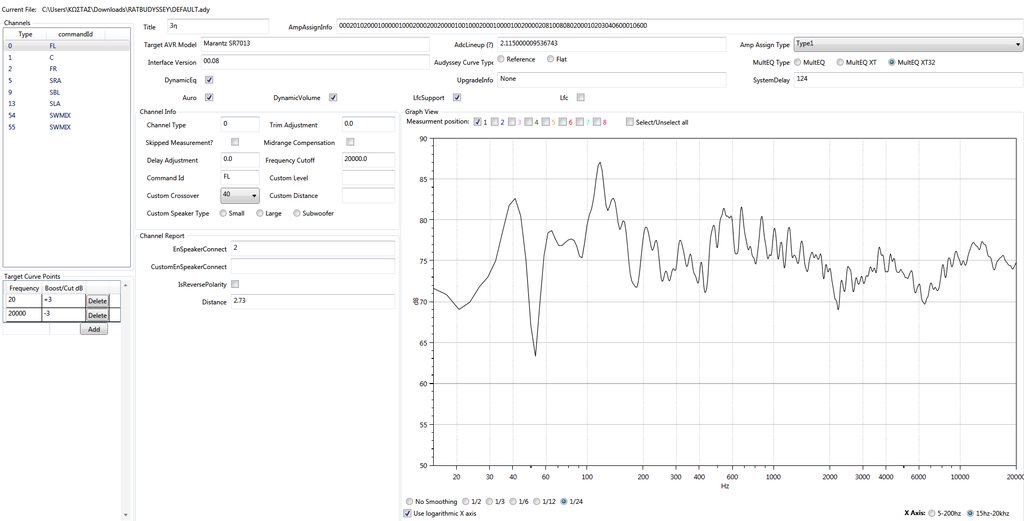Uncheck the DynamicVolume checkbox

point(333,98)
